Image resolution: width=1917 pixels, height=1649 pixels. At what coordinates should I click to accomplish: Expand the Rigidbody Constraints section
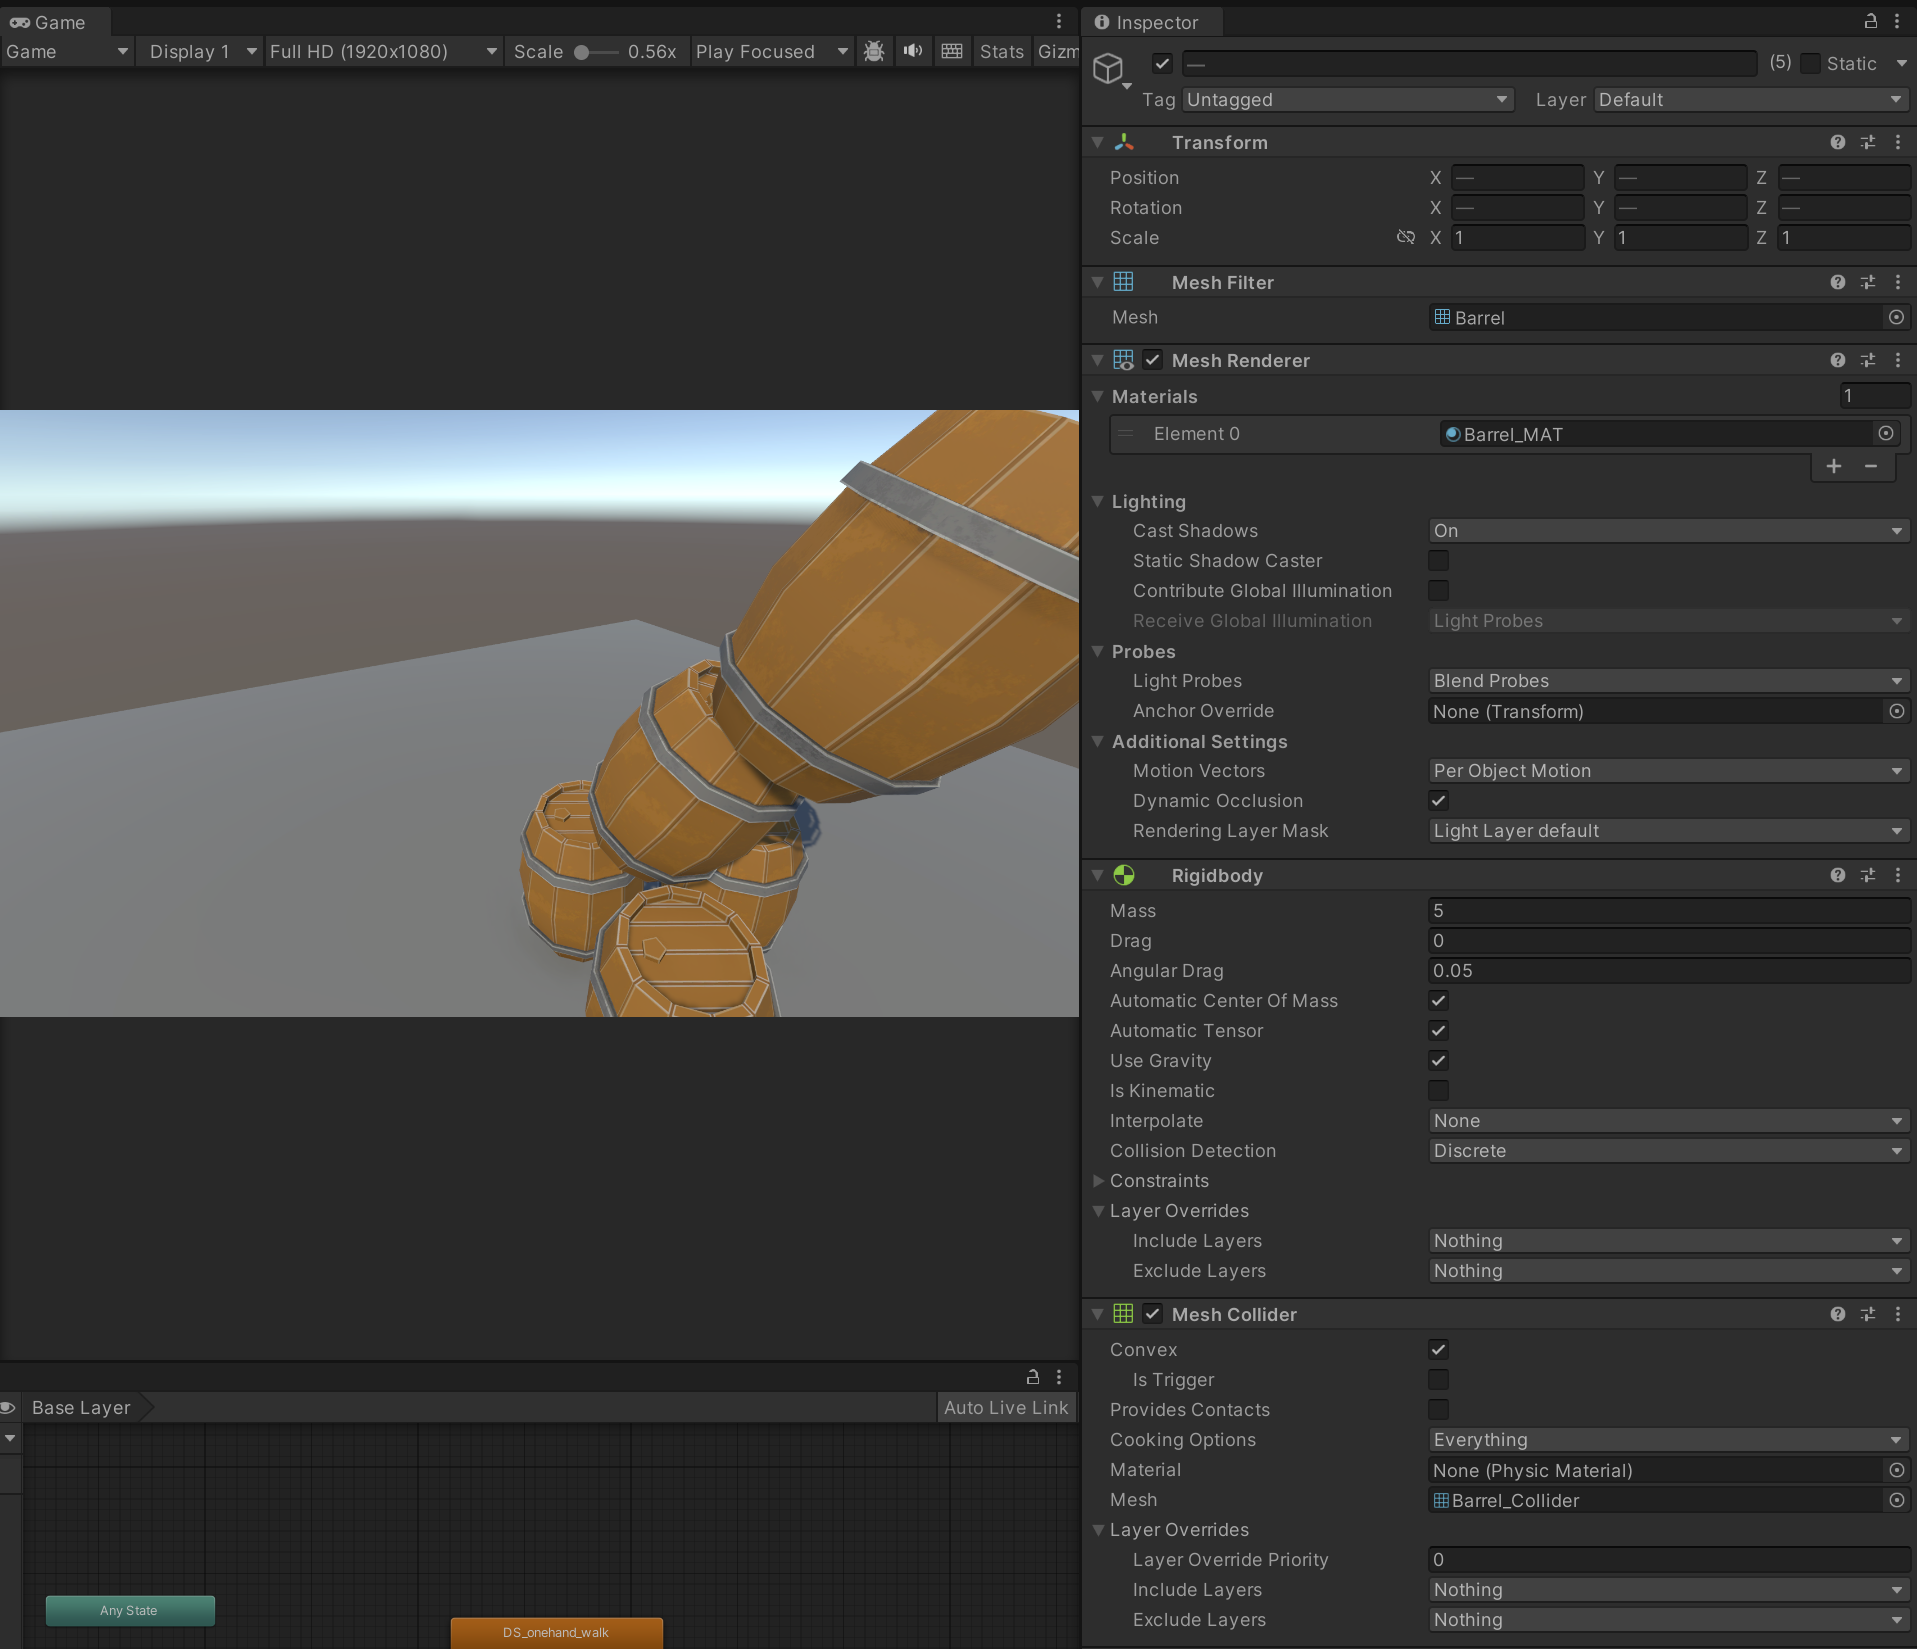coord(1099,1181)
